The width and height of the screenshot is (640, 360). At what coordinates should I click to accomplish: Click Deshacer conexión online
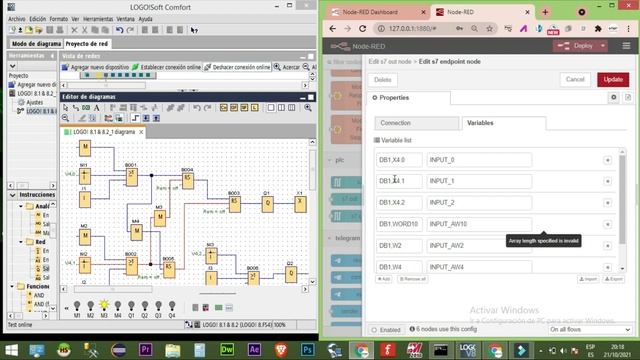pos(237,67)
